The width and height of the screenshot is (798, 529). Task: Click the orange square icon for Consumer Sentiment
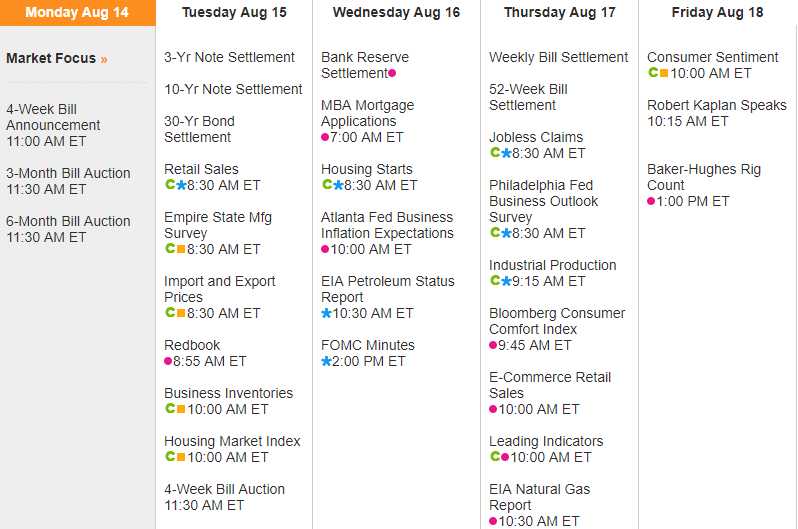(664, 73)
